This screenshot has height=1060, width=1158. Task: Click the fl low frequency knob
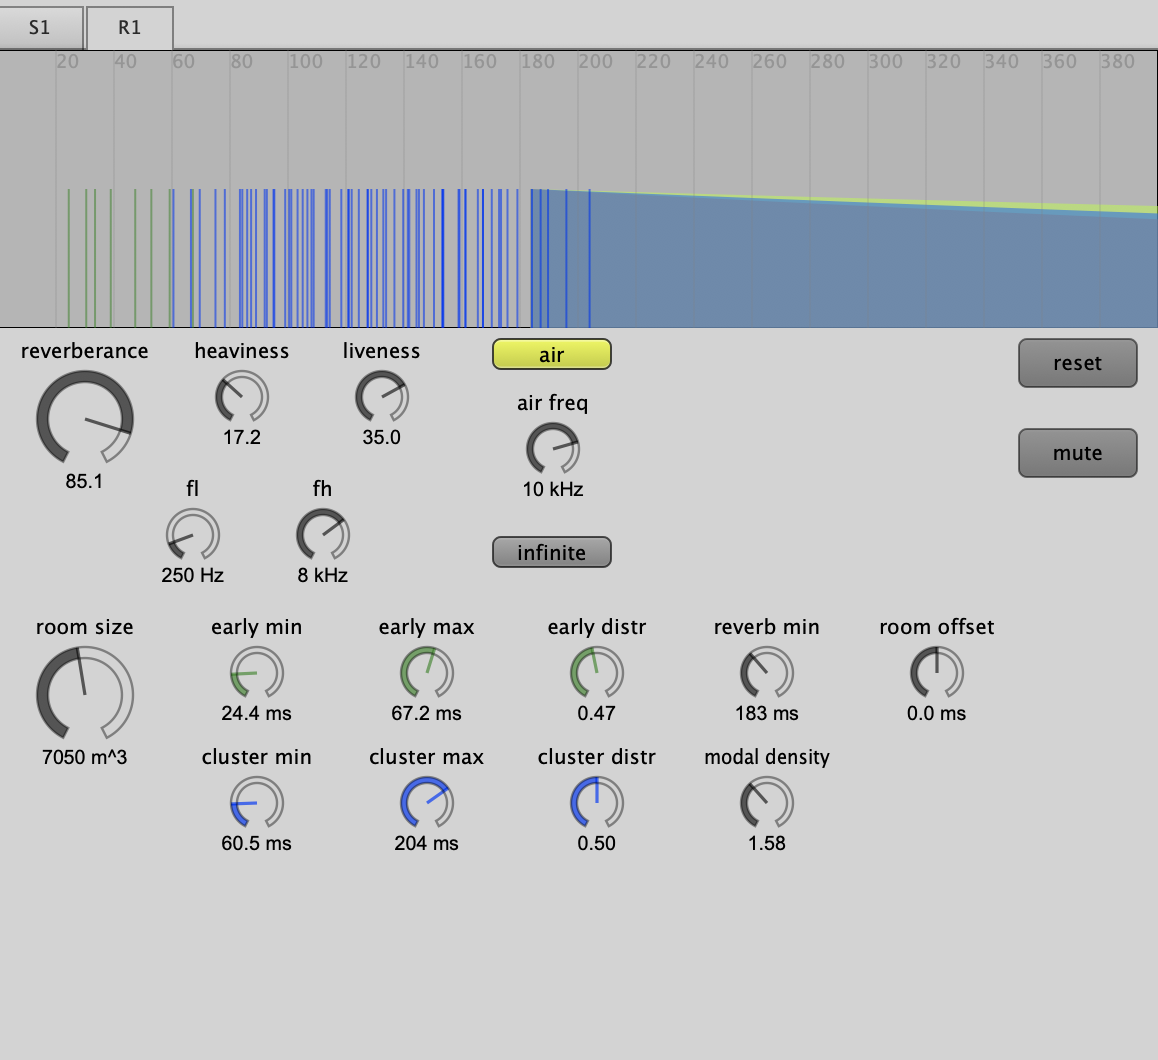192,535
